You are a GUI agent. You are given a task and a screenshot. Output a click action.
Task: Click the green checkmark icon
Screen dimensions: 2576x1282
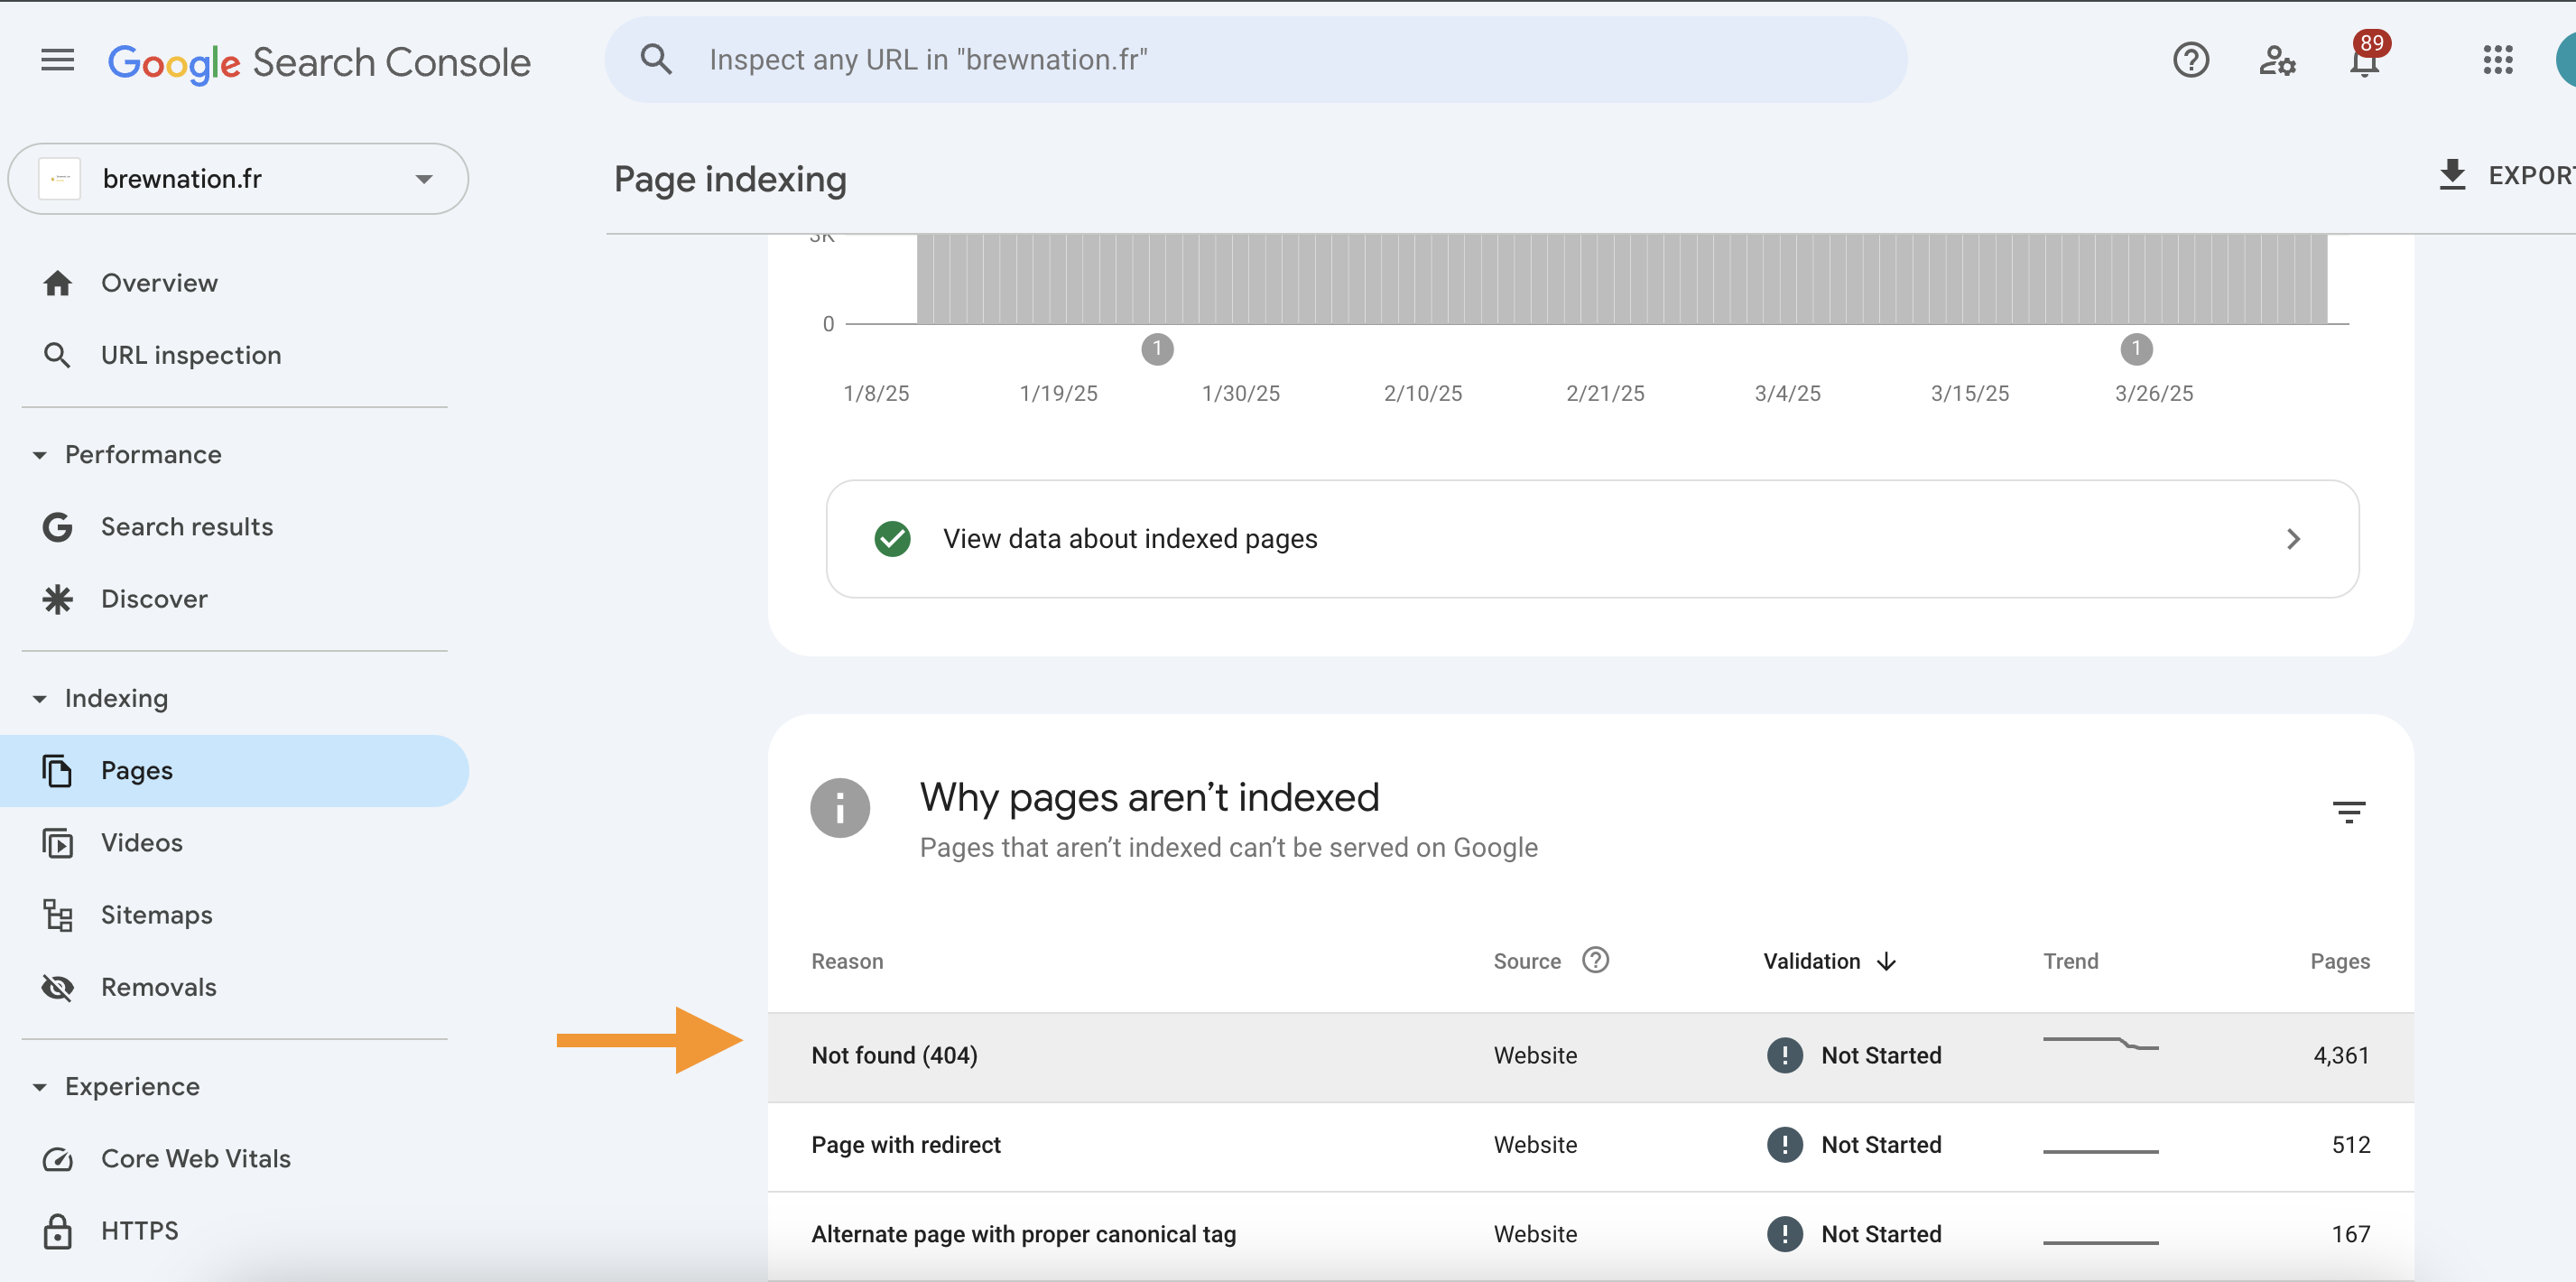[x=892, y=539]
